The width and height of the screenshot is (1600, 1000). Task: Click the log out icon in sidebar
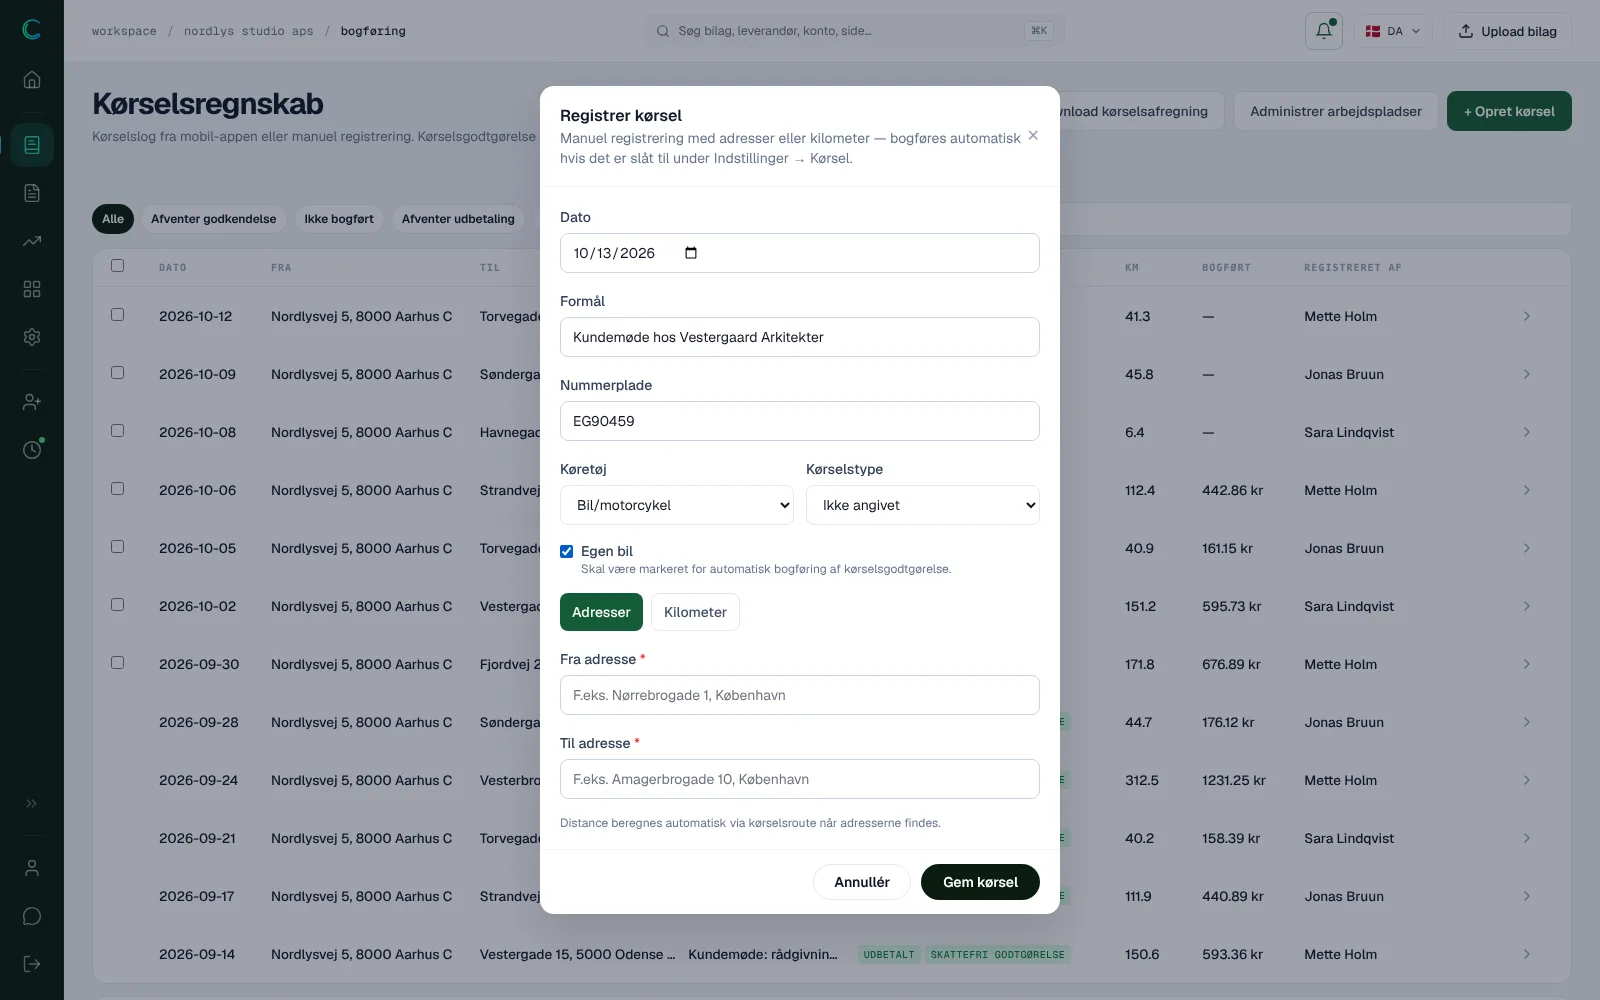pos(32,964)
